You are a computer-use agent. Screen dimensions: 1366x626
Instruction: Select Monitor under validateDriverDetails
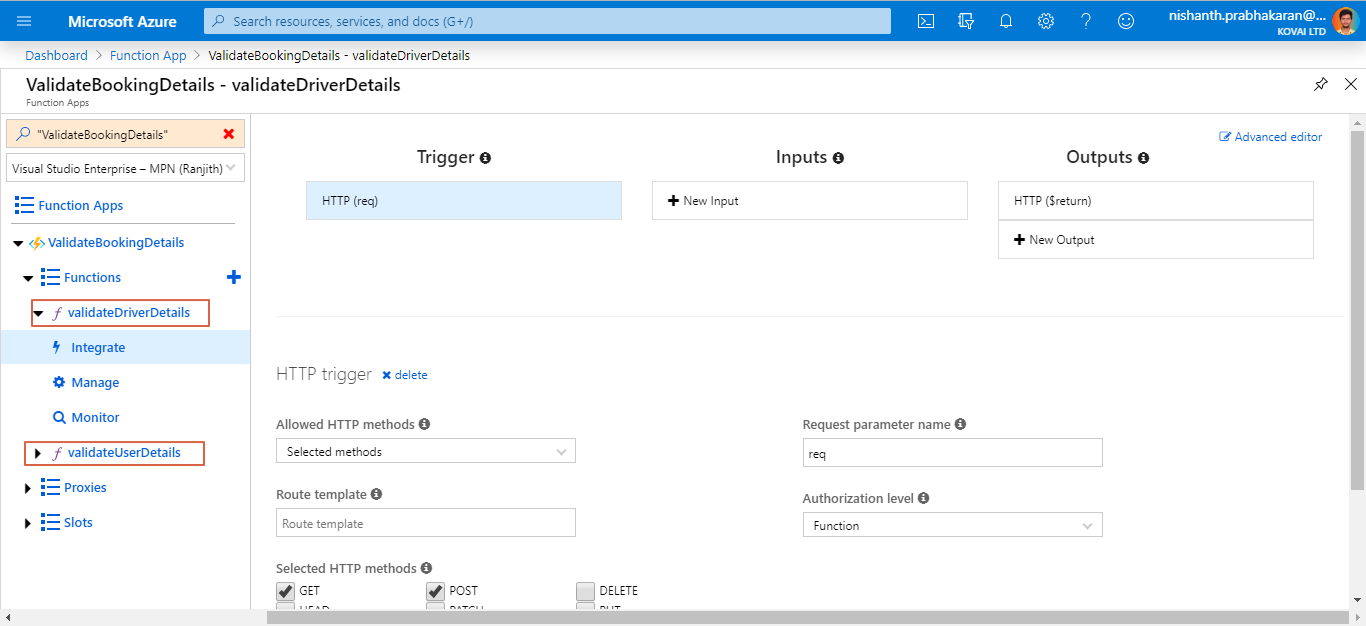(95, 418)
